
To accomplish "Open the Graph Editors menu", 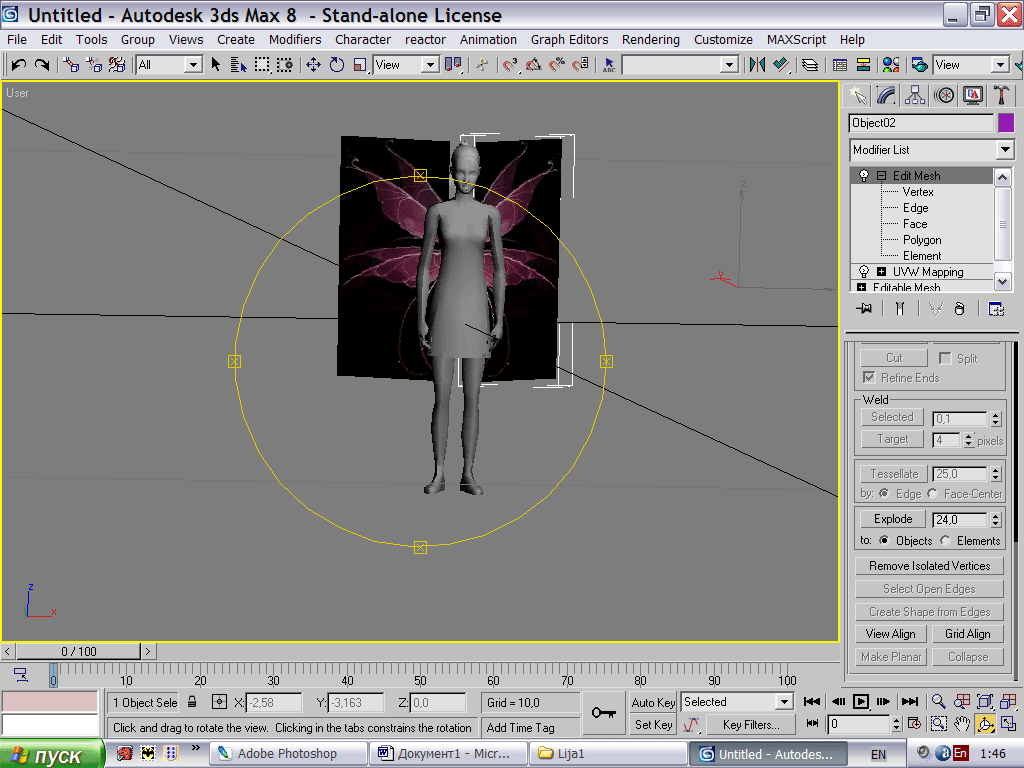I will 569,40.
